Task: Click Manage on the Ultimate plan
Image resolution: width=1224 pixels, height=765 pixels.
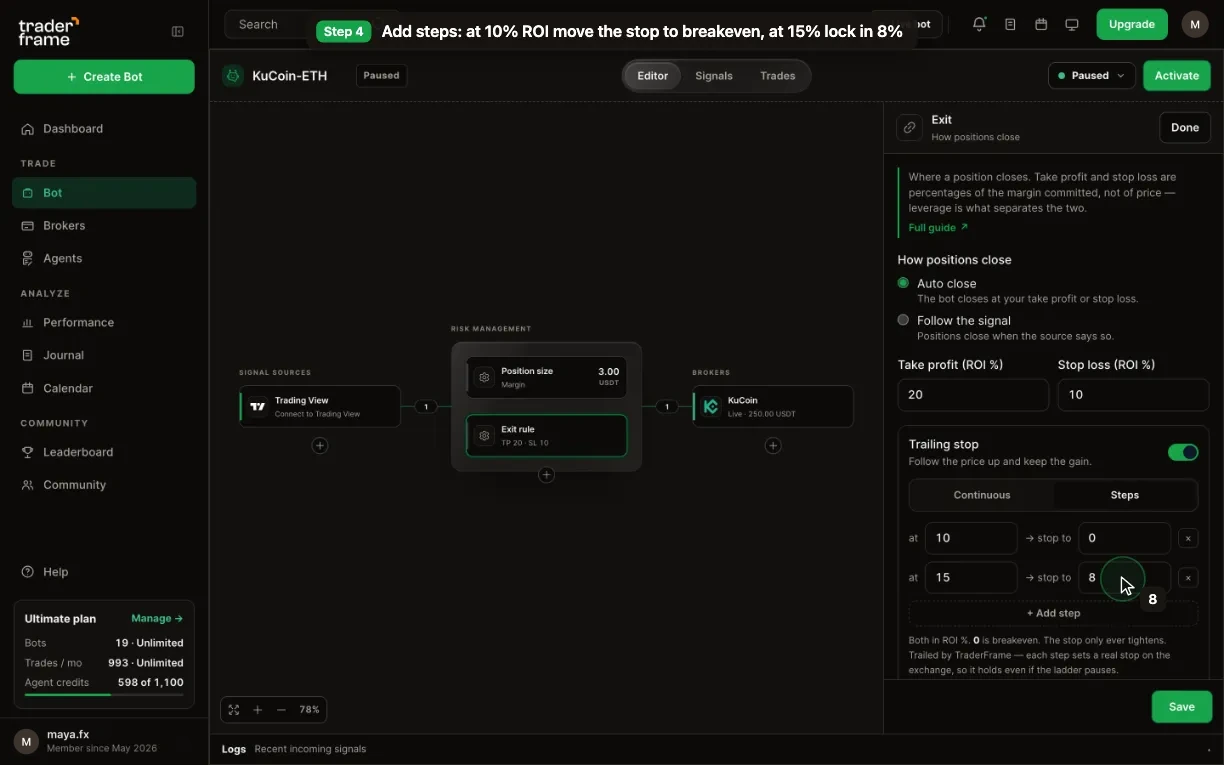Action: (x=157, y=619)
